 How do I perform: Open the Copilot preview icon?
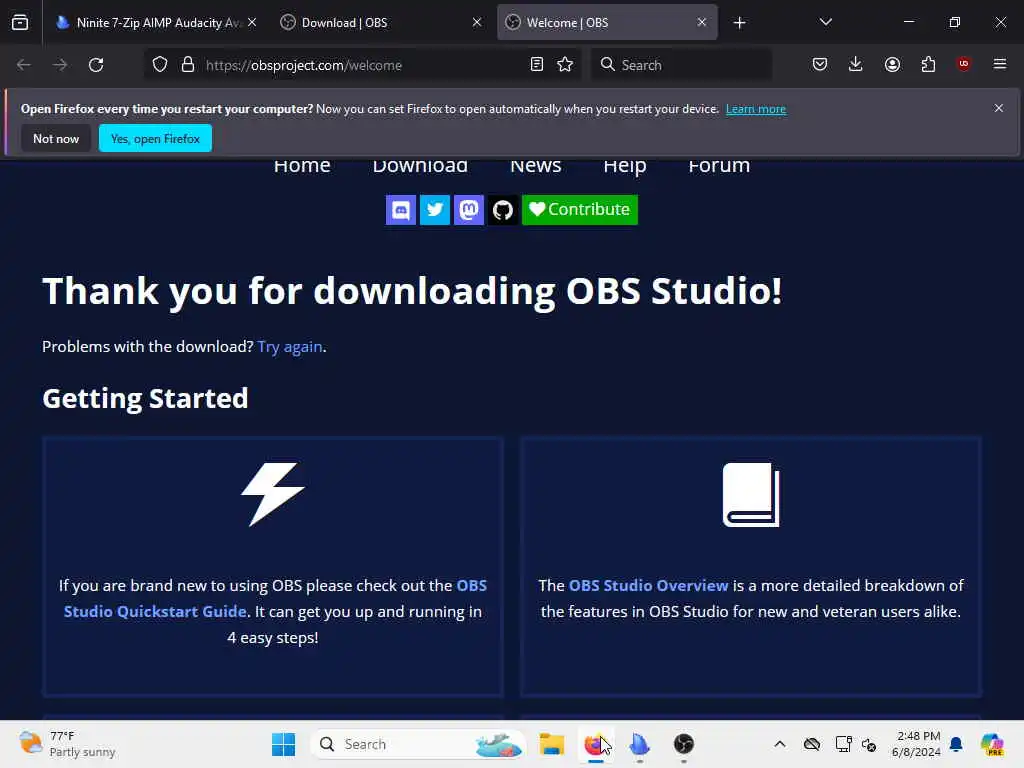[x=993, y=744]
